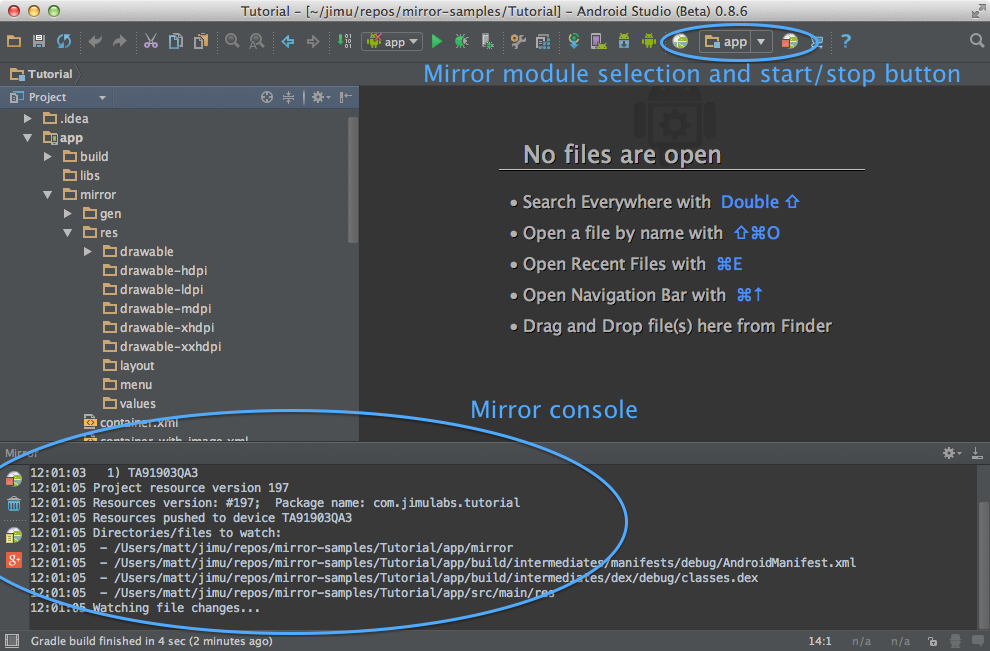
Task: Hide the Project panel with pin icon
Action: click(x=345, y=97)
